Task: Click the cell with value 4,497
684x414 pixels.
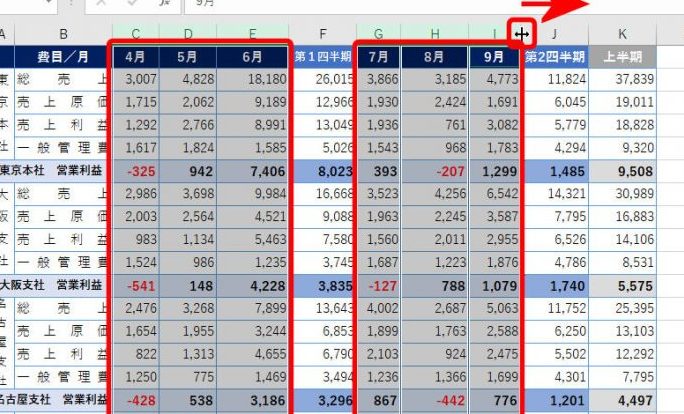Action: coord(622,400)
